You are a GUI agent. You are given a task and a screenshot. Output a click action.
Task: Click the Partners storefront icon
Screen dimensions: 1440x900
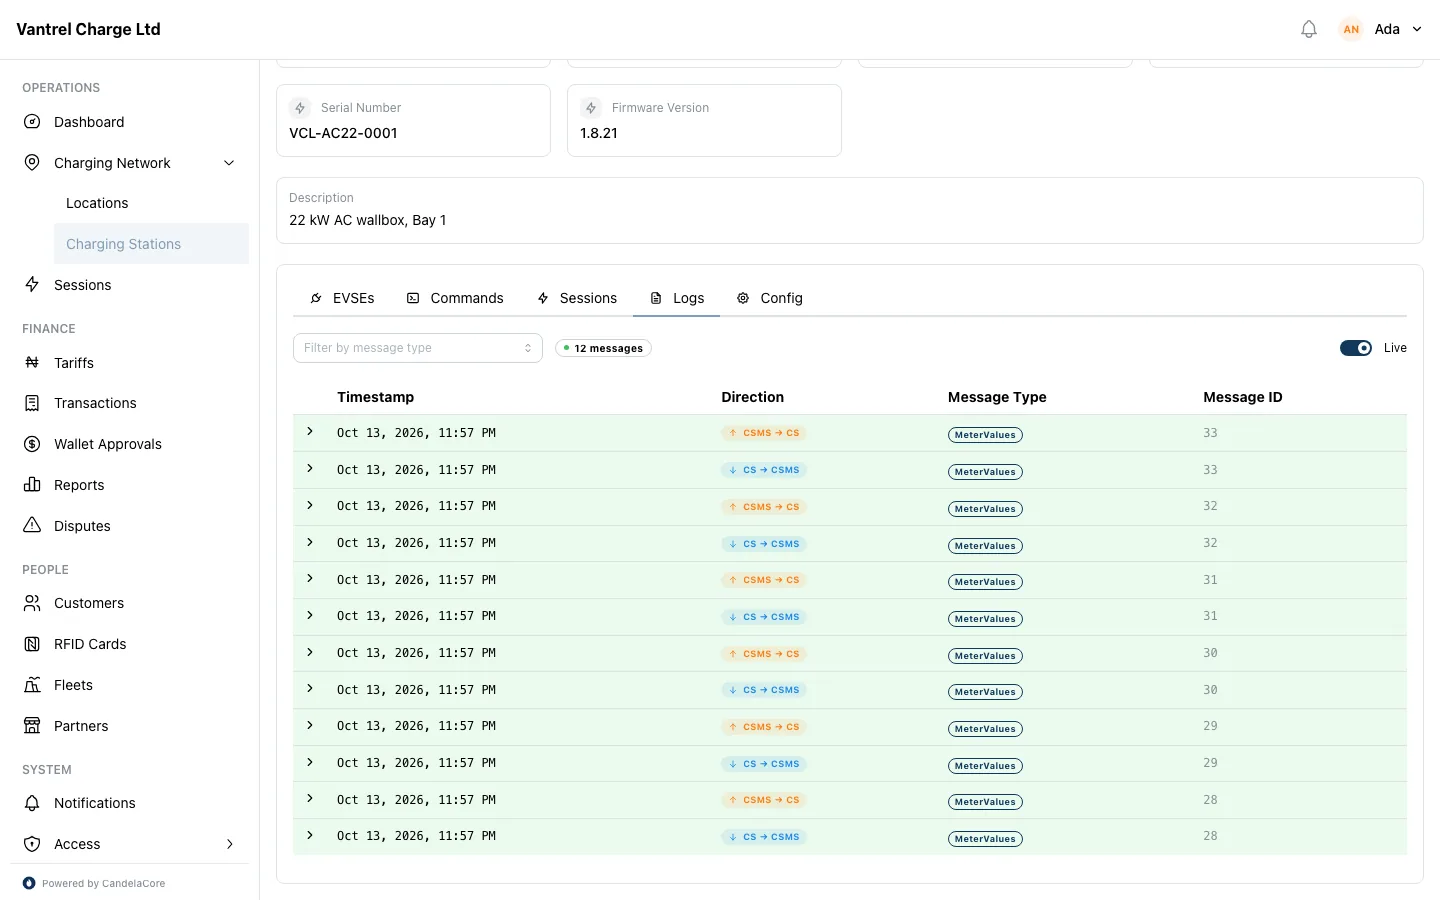pyautogui.click(x=32, y=726)
